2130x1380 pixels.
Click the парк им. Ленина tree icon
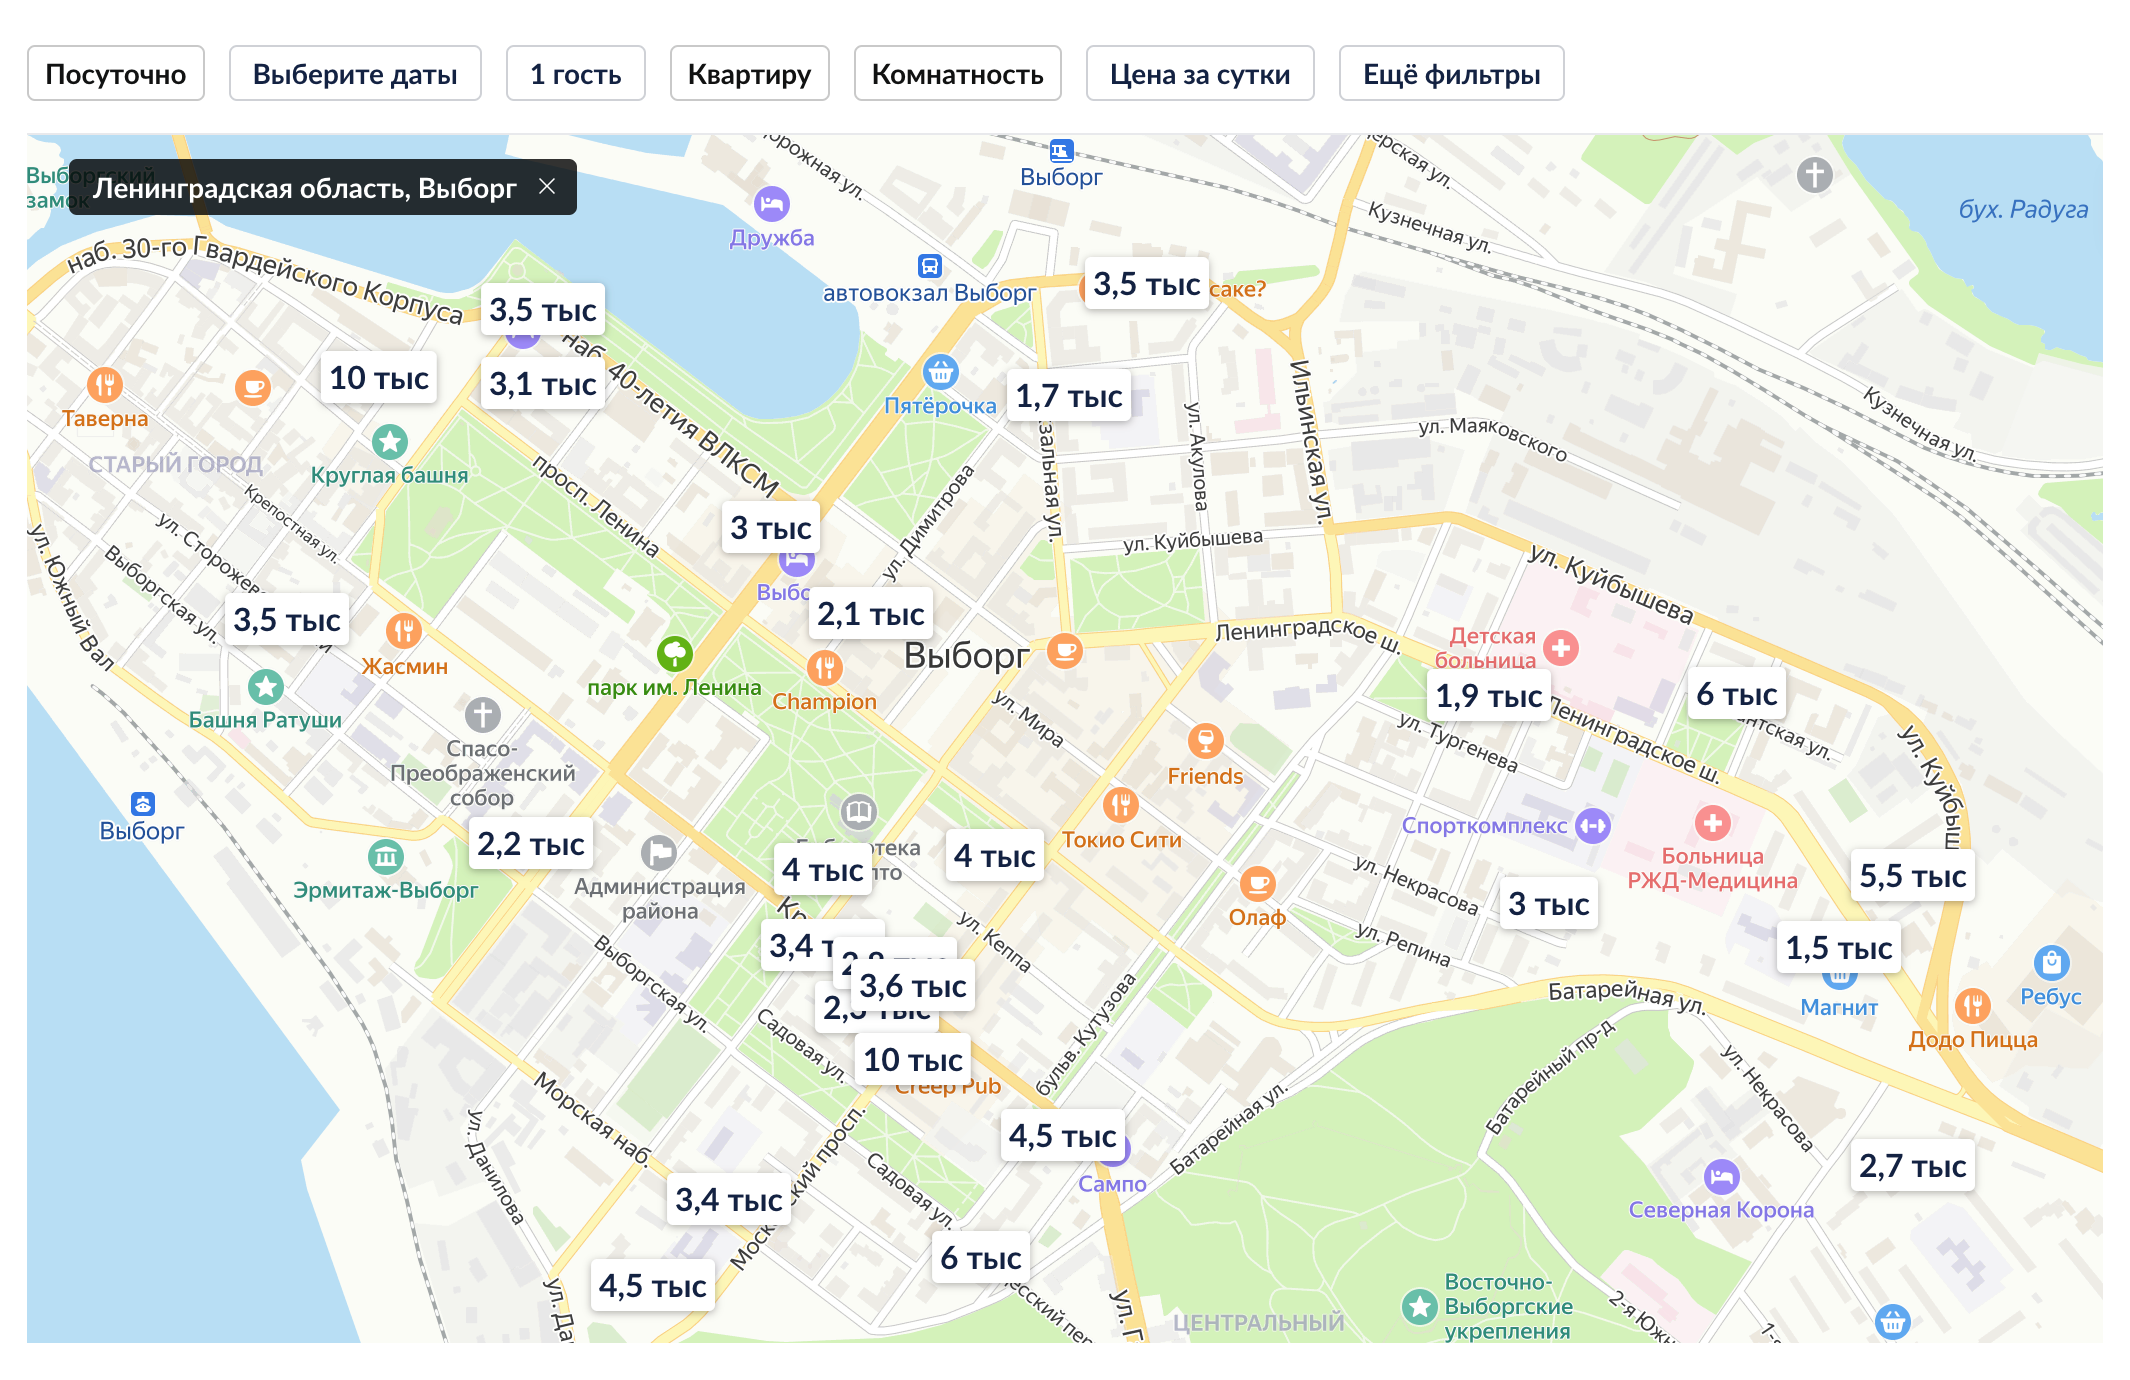pos(675,654)
